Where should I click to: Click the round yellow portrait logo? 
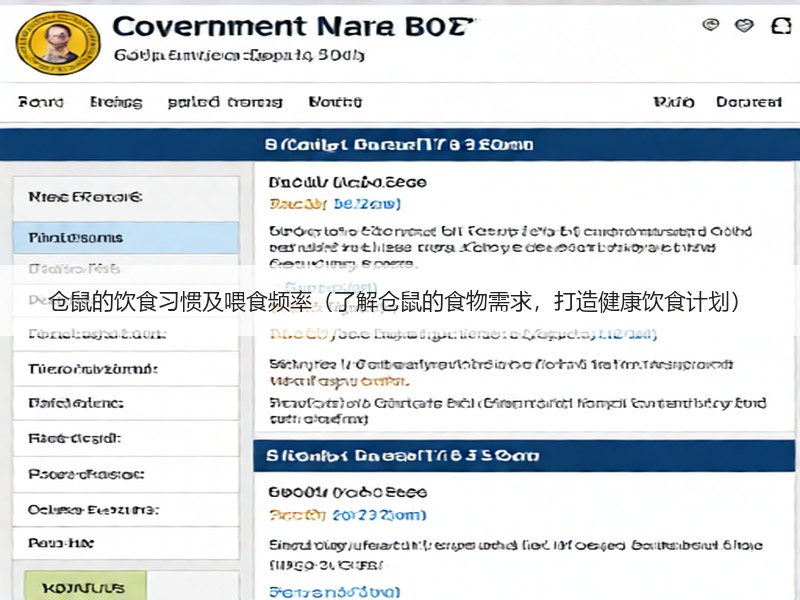click(x=58, y=43)
